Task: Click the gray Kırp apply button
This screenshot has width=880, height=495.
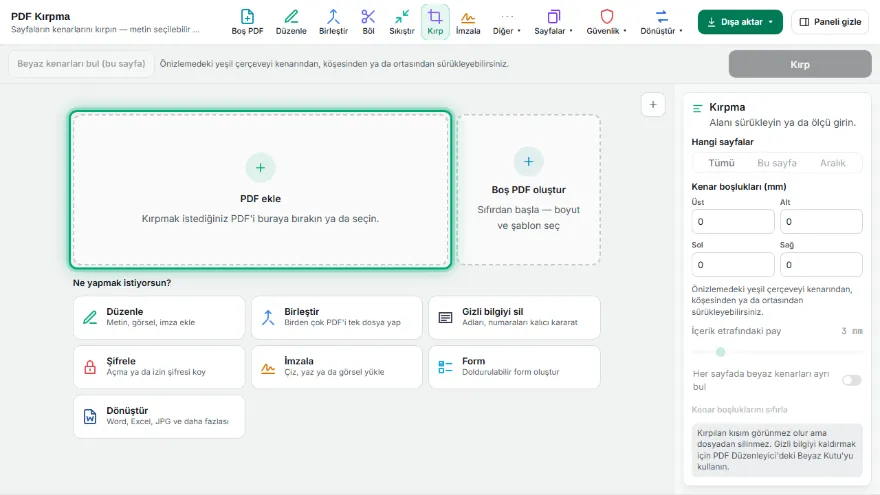Action: (800, 64)
